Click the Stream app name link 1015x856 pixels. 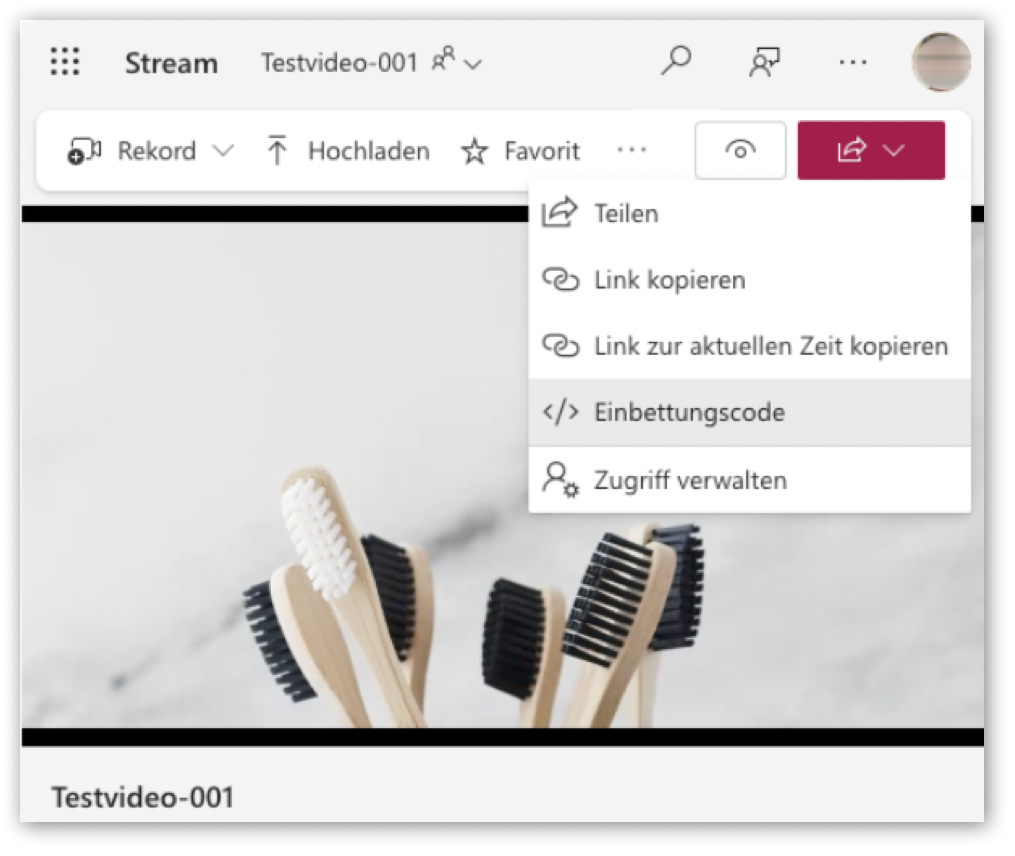point(171,63)
